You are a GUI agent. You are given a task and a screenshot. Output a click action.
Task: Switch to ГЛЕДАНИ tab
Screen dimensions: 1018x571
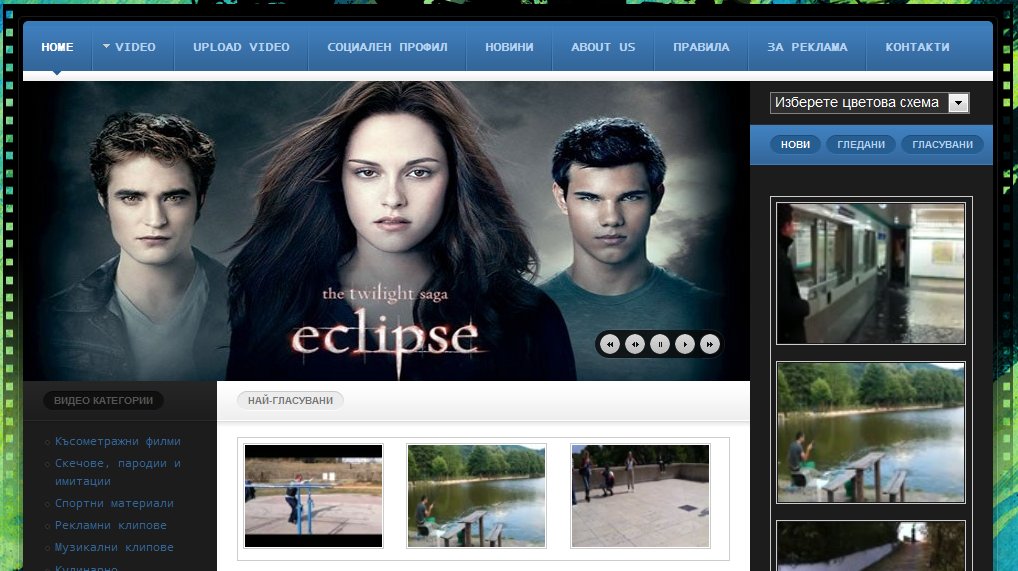tap(861, 144)
